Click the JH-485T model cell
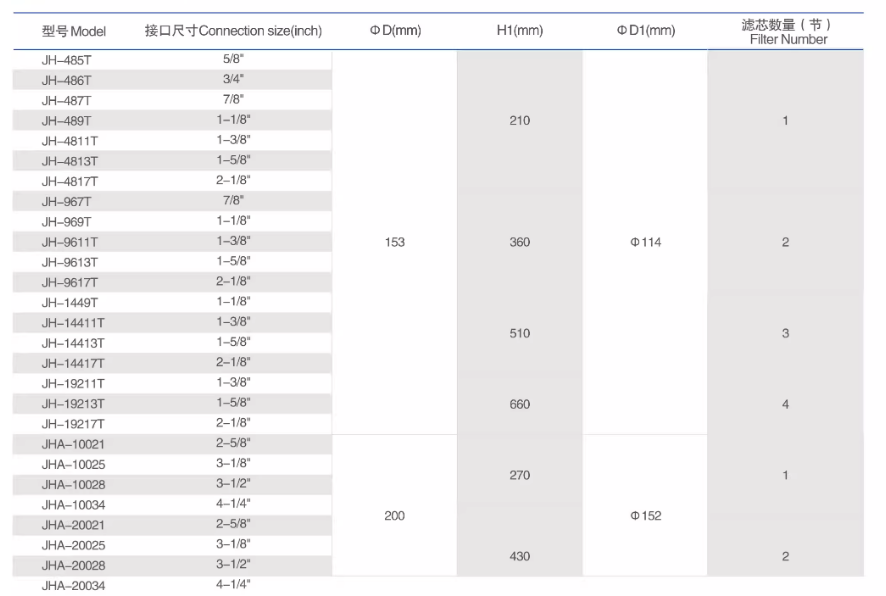 pos(66,60)
